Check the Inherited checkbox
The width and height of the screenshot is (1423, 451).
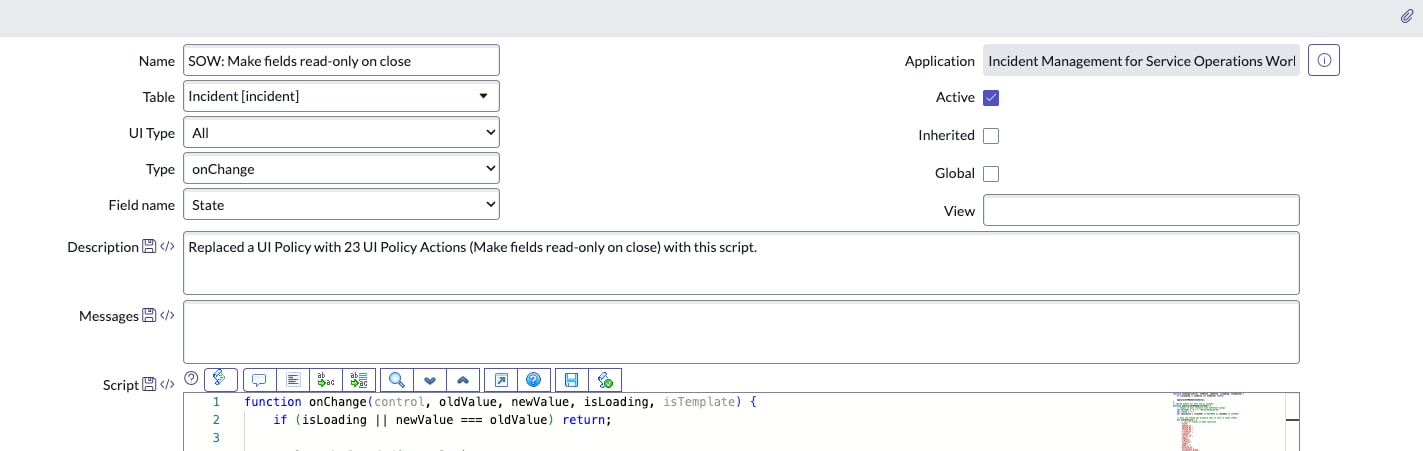tap(991, 136)
